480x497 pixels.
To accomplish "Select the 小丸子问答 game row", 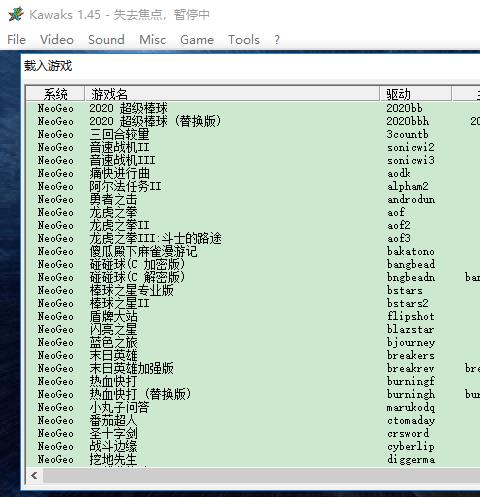I will (x=253, y=407).
